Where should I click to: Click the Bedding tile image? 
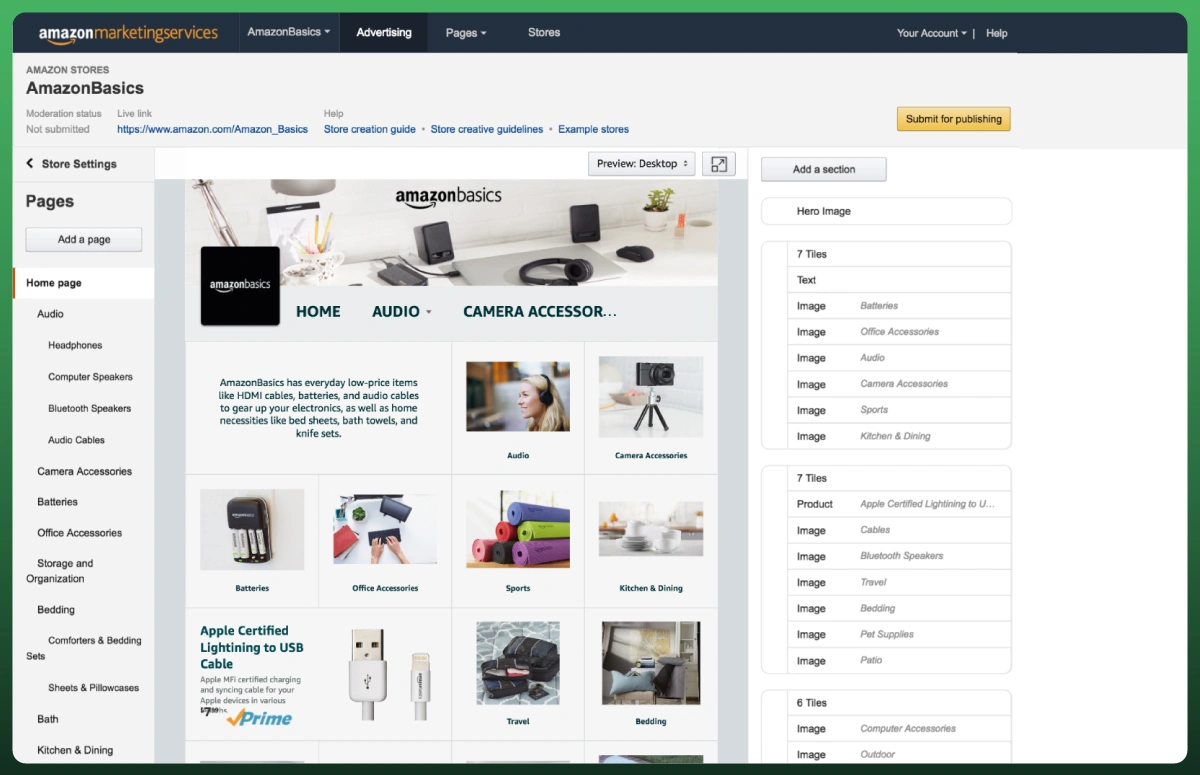(x=651, y=662)
